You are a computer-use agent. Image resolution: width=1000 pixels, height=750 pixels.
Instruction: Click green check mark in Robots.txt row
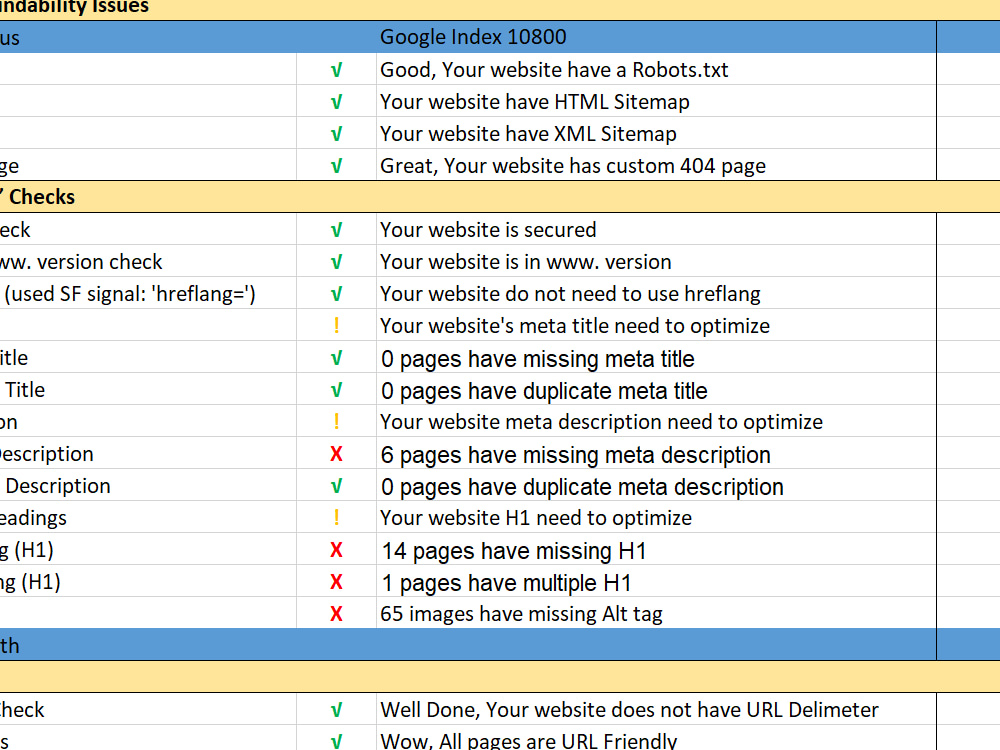pos(336,70)
